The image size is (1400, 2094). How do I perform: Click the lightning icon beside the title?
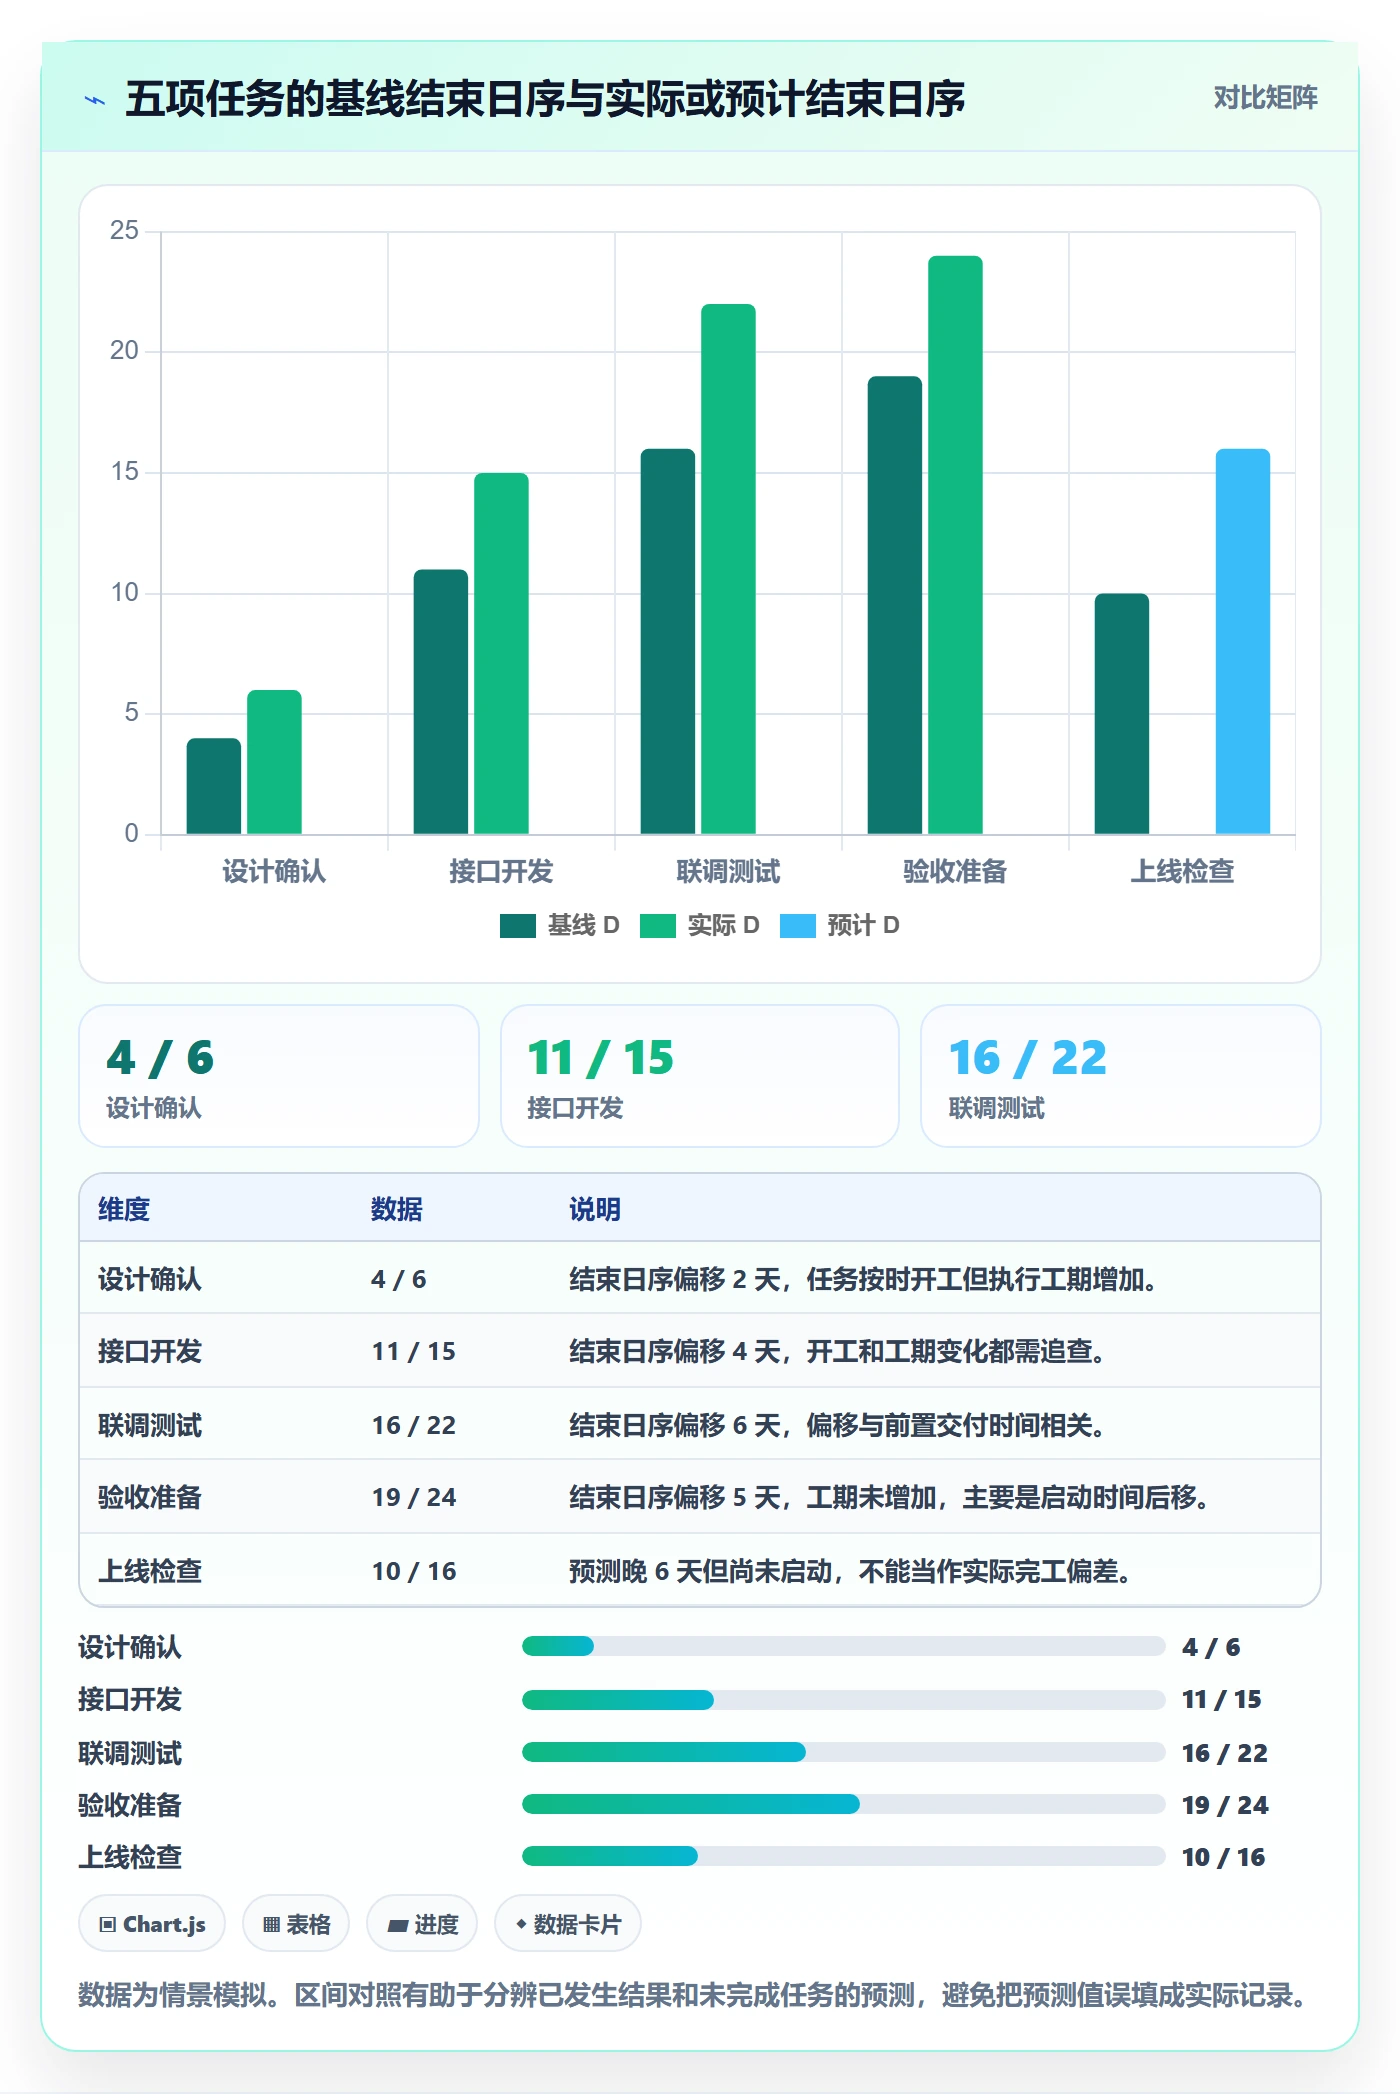point(95,100)
